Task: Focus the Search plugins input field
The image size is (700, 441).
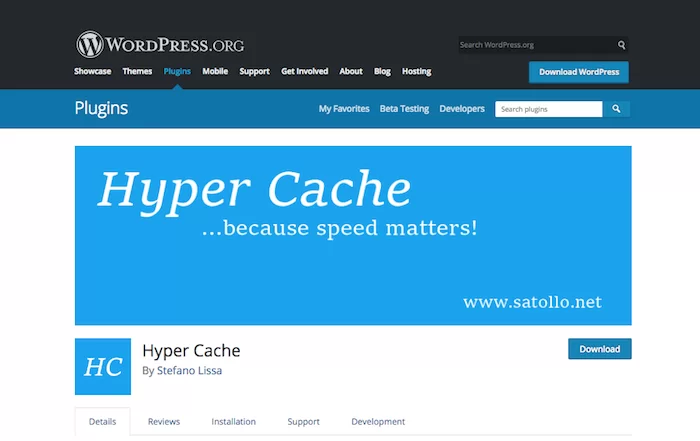Action: tap(548, 109)
